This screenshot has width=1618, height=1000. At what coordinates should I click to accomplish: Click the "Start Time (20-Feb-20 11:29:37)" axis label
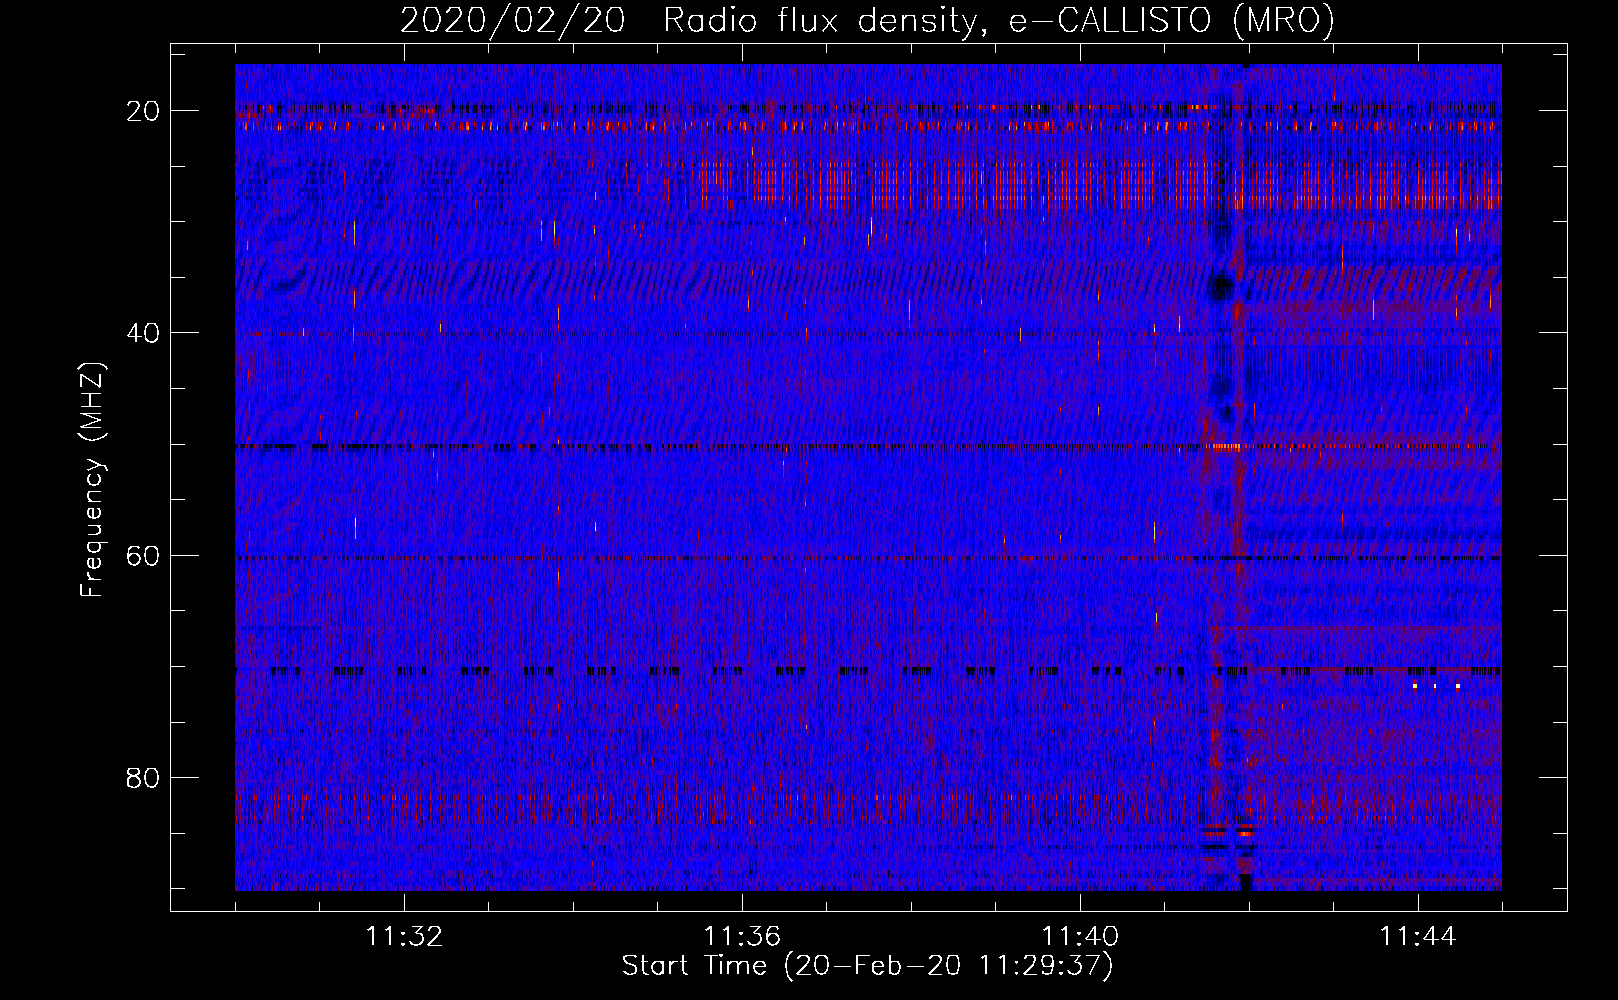coord(867,966)
